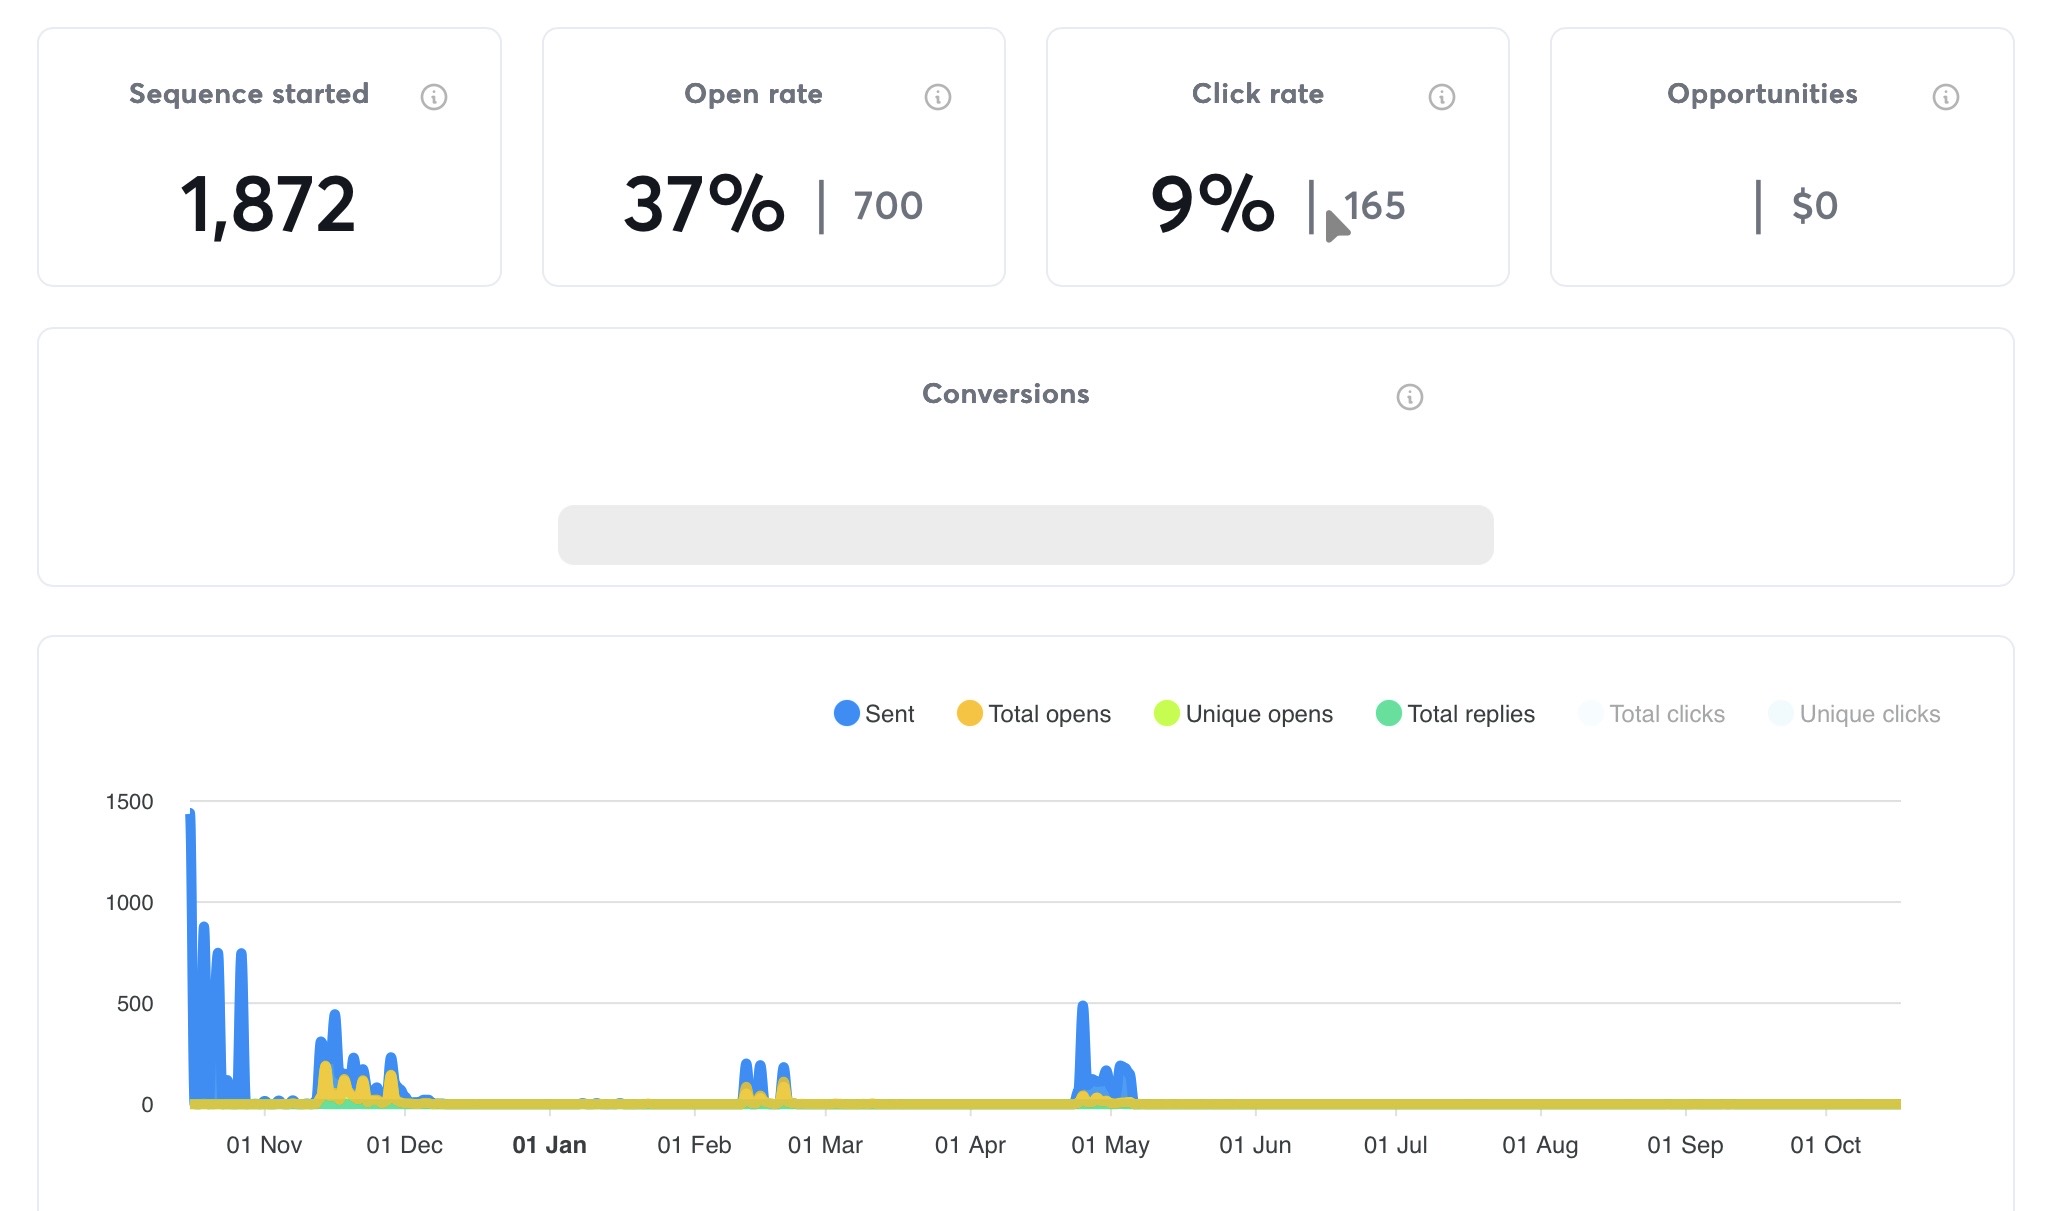The width and height of the screenshot is (2056, 1211).
Task: Click the orange Total opens legend dot
Action: (x=969, y=713)
